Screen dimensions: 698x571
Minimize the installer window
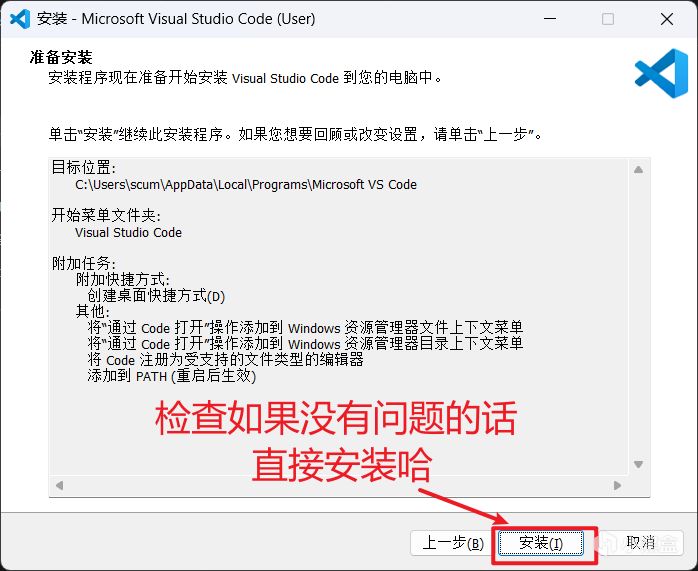click(550, 19)
